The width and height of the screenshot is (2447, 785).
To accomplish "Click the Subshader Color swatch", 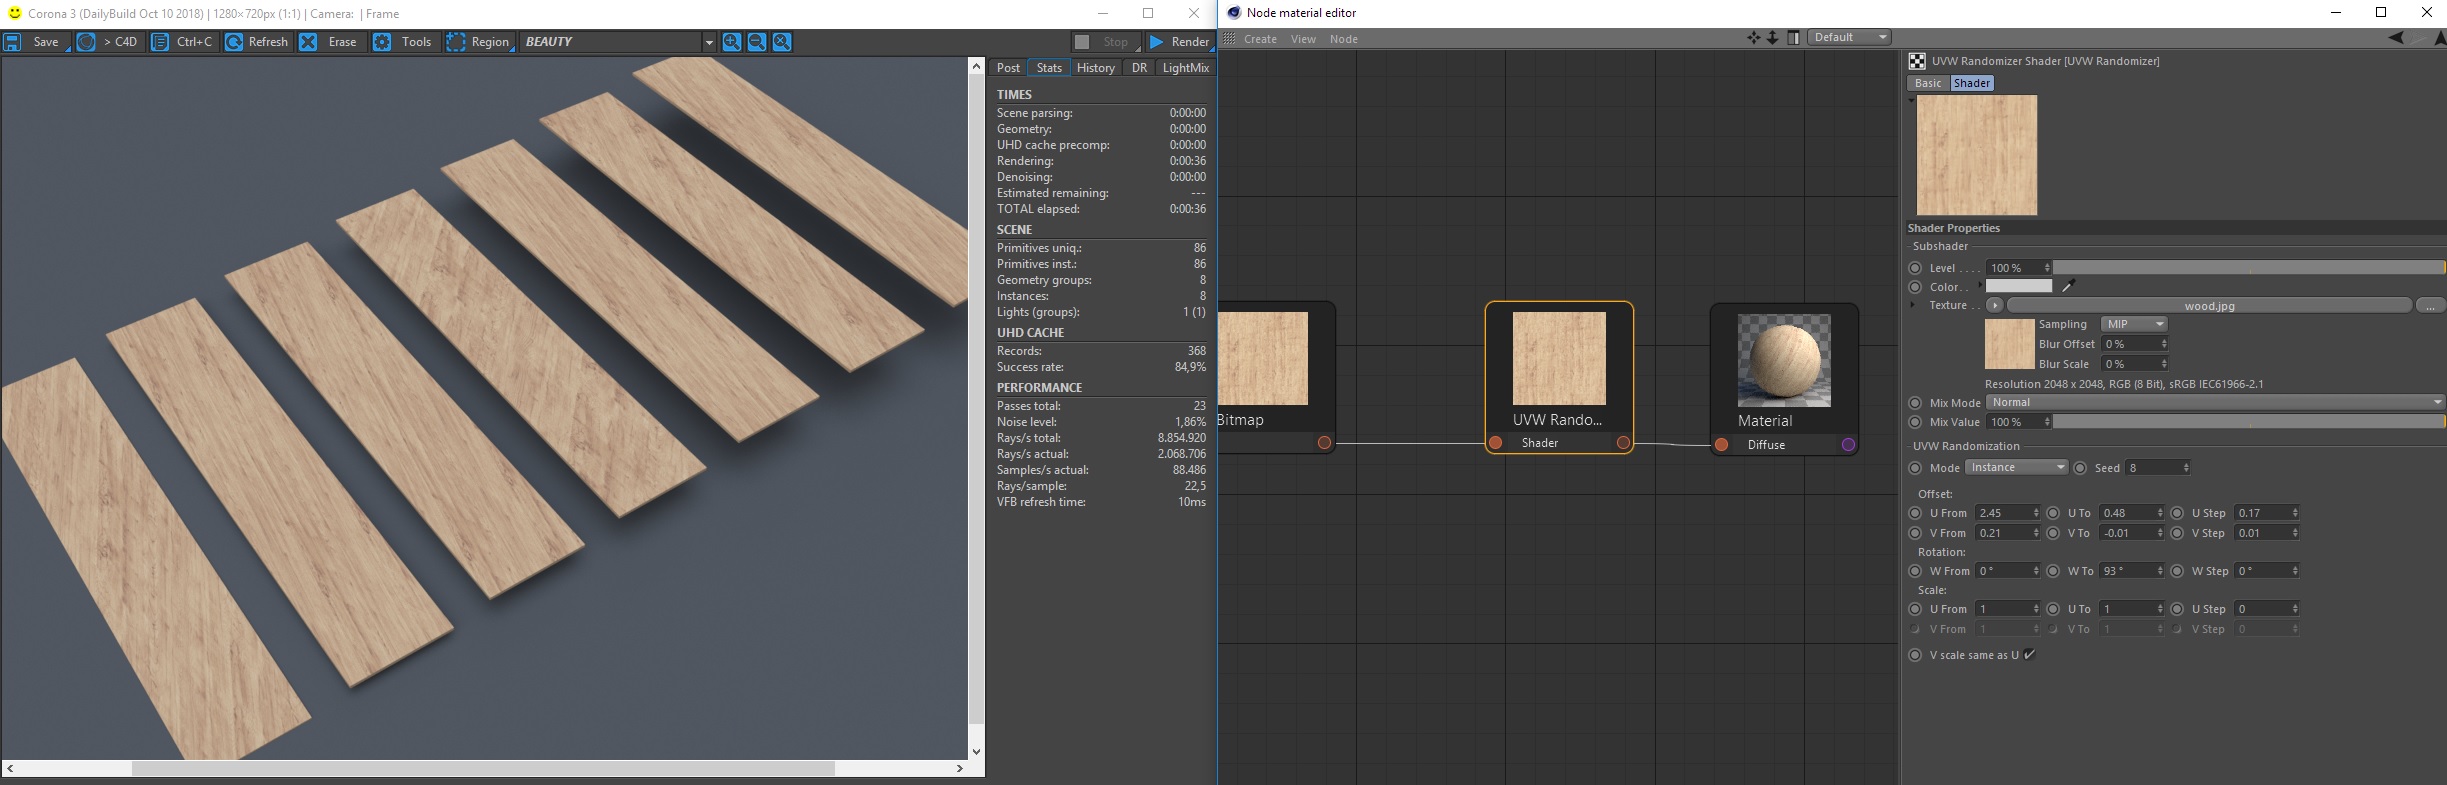I will (x=2019, y=286).
